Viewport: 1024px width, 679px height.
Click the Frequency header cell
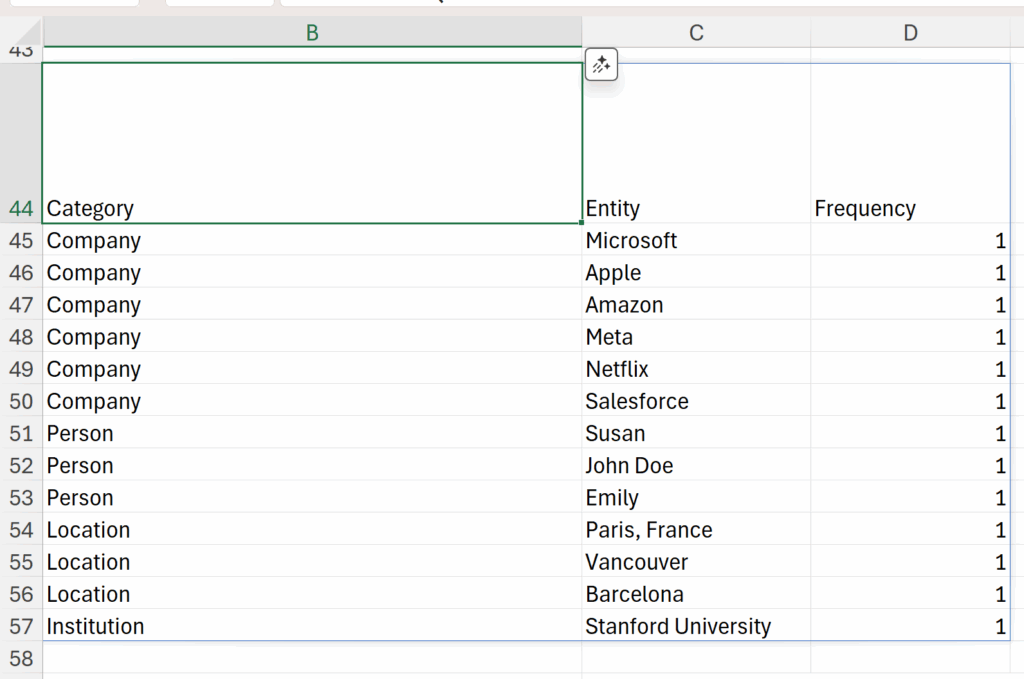[x=910, y=208]
